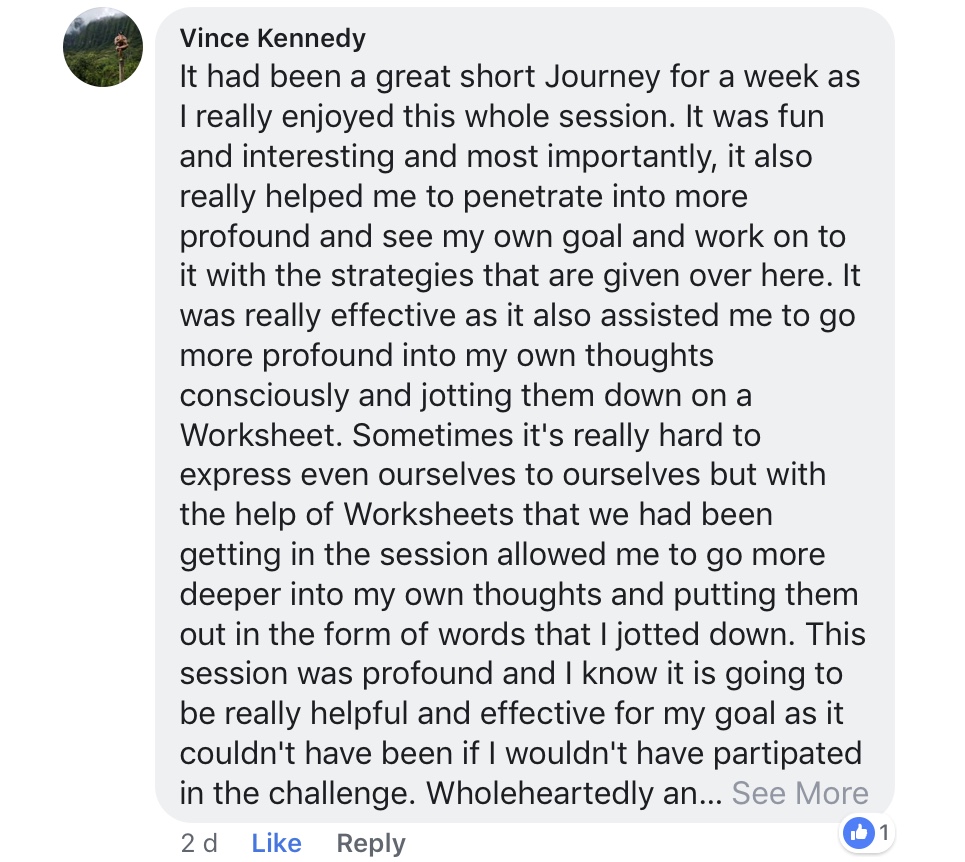Open the Vince Kennedy name link
The width and height of the screenshot is (965, 862).
point(273,38)
